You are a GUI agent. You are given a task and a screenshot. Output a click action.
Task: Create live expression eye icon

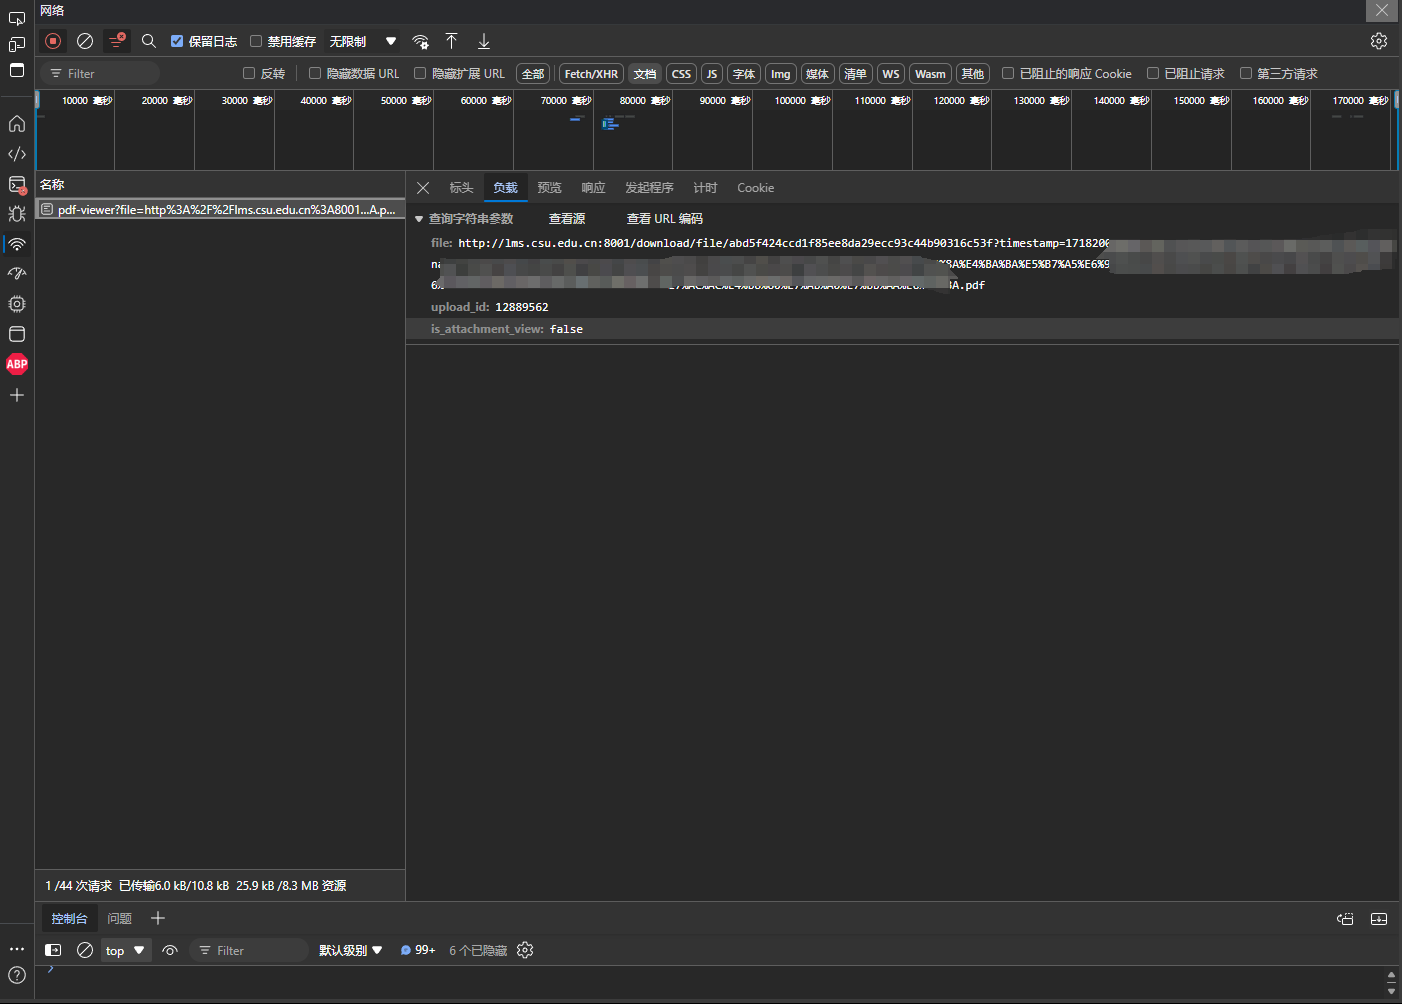click(x=170, y=950)
